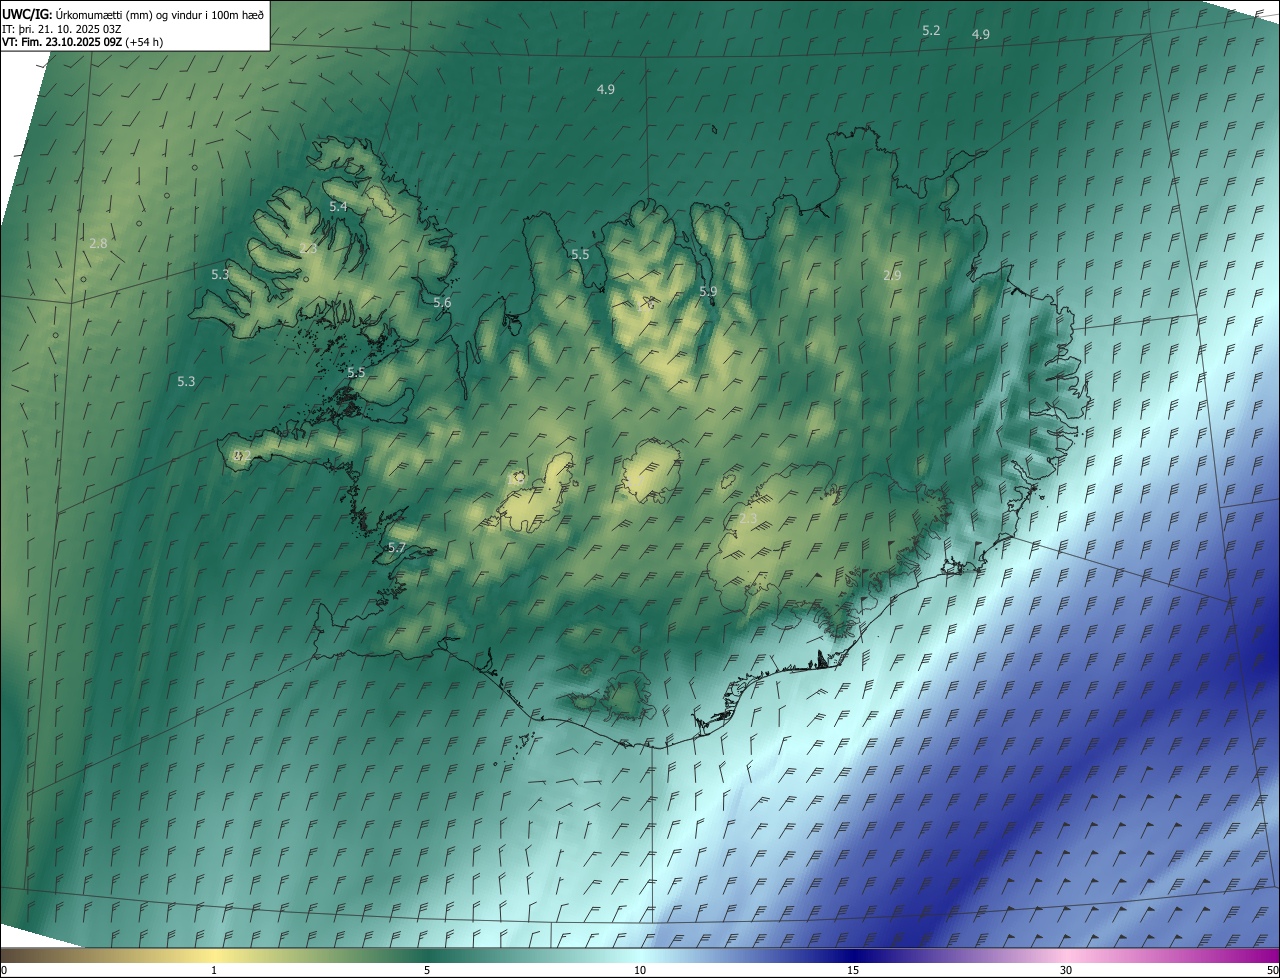
Task: Select the valid time "VT: Fim. 23.10.2025 09Z"
Action: click(x=61, y=42)
